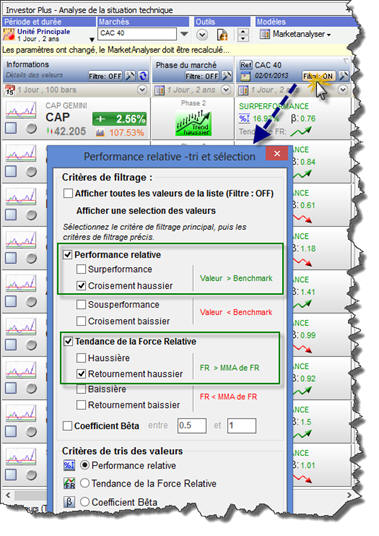The width and height of the screenshot is (379, 536).
Task: Click the stepper arrows in Outils section
Action: [243, 35]
